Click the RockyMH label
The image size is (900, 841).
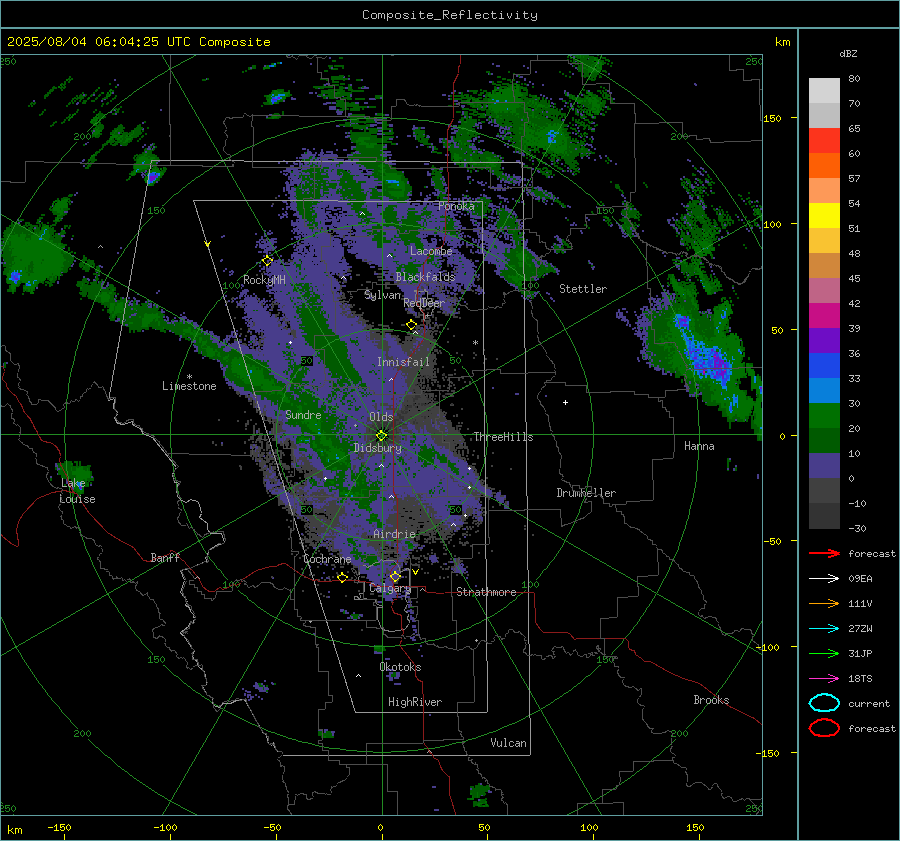[x=264, y=280]
